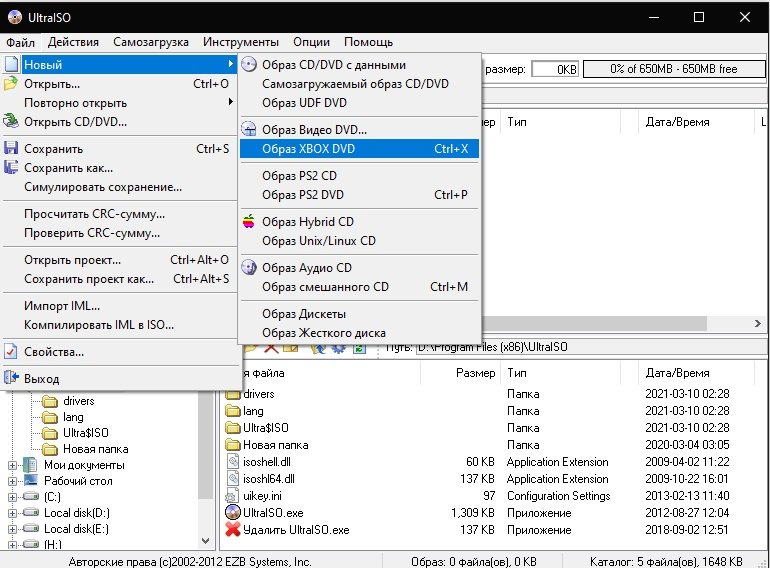This screenshot has width=770, height=568.
Task: Choose Образ Дискеты entry
Action: point(359,314)
